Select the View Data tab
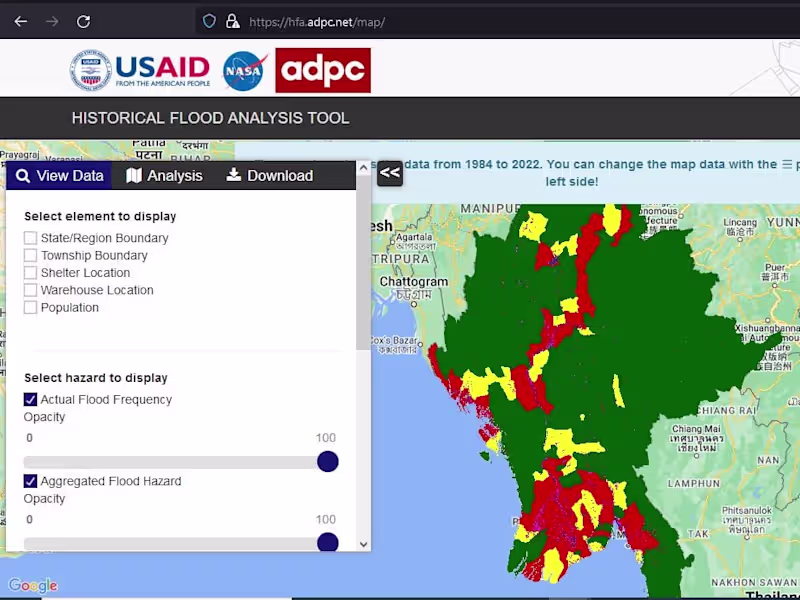The image size is (800, 600). click(x=59, y=176)
